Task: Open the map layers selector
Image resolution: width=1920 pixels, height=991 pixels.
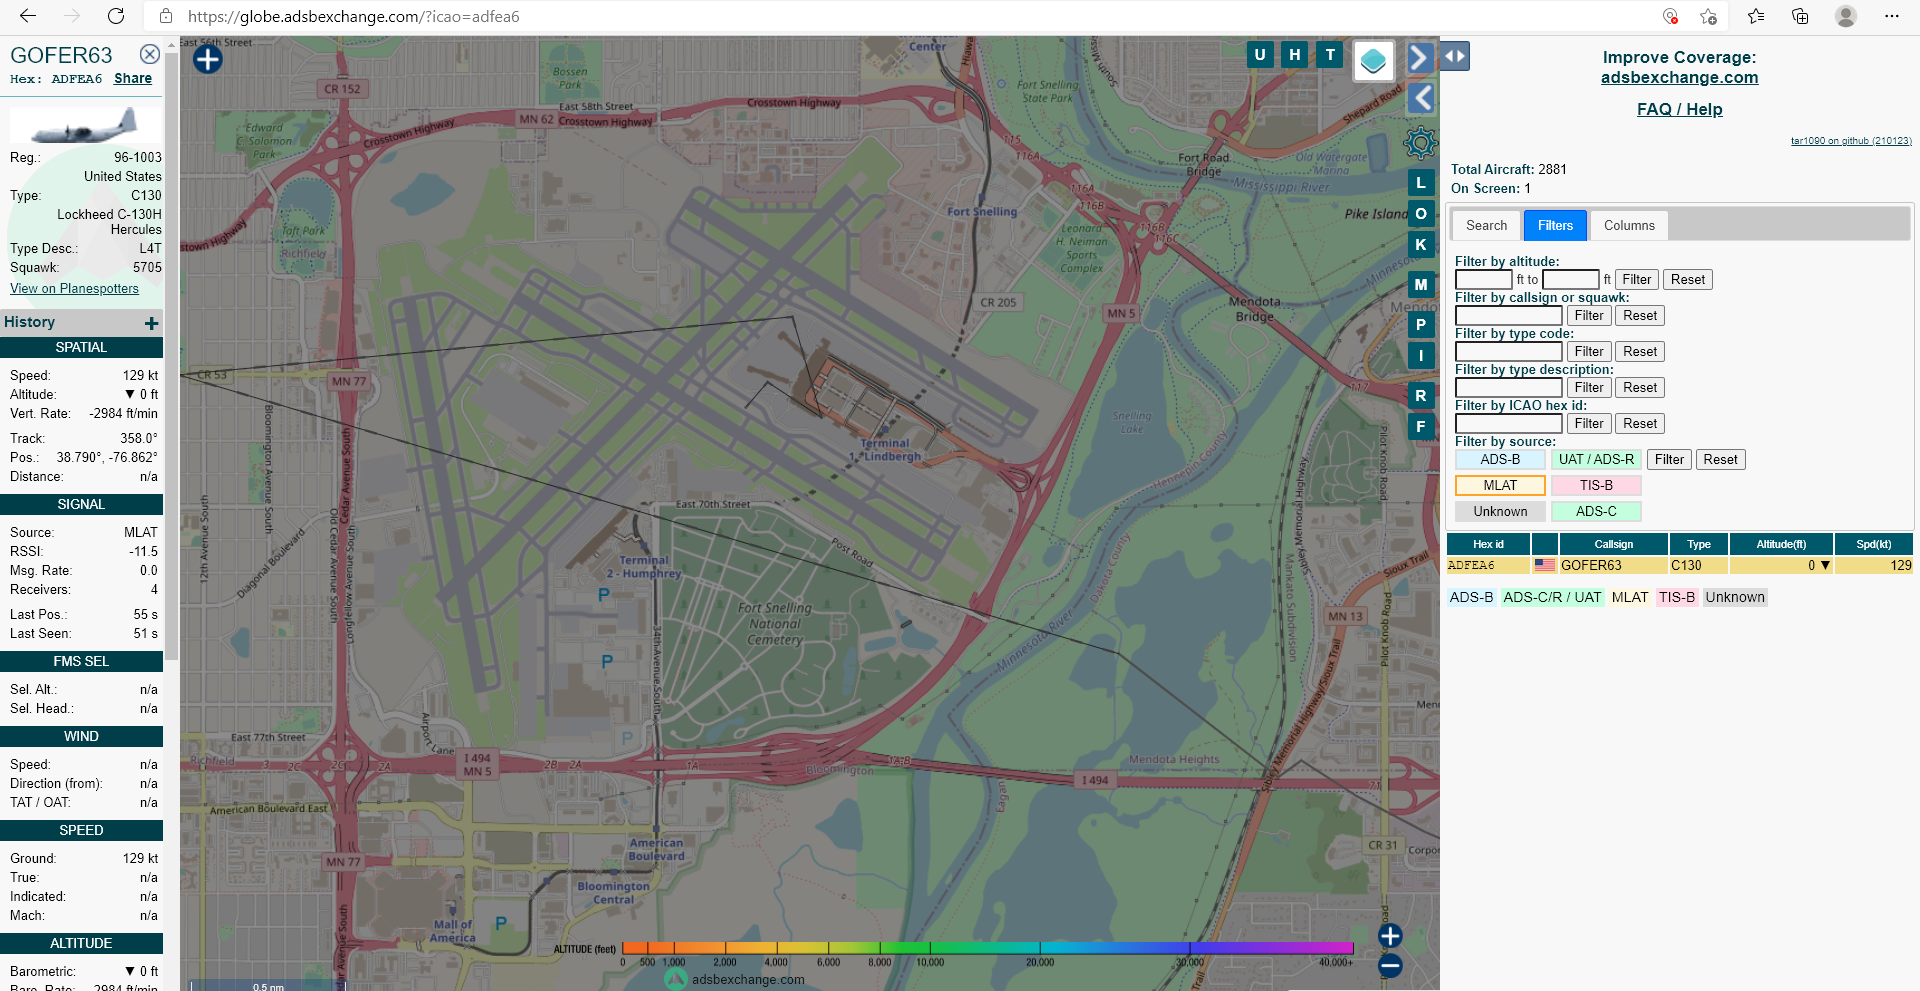Action: (x=1374, y=61)
